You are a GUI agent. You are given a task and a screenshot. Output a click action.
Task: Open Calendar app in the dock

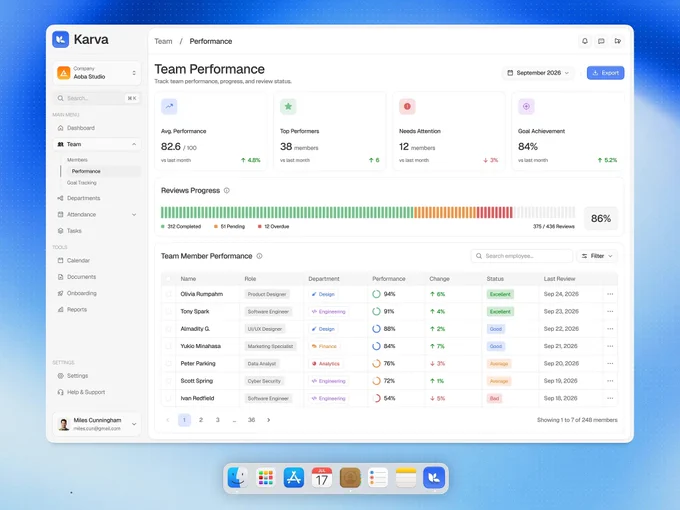pos(322,477)
